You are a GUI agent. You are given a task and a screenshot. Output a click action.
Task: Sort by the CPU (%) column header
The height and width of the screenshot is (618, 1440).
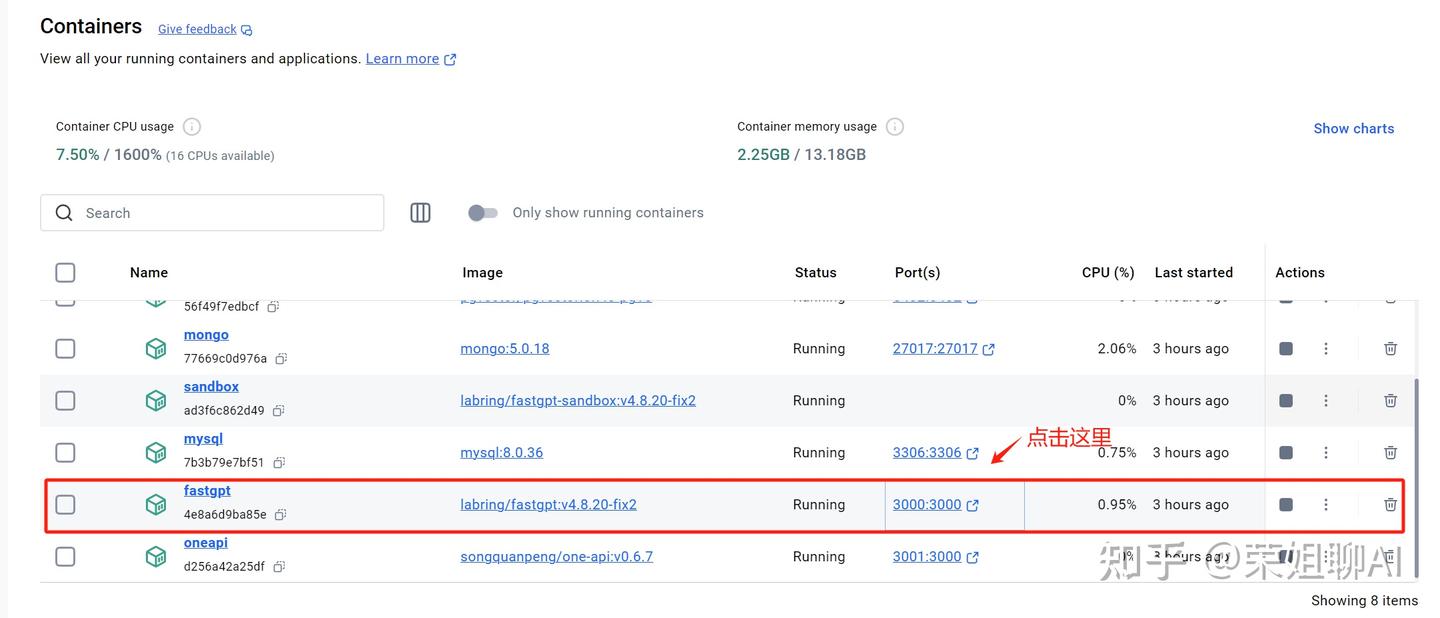click(x=1108, y=272)
